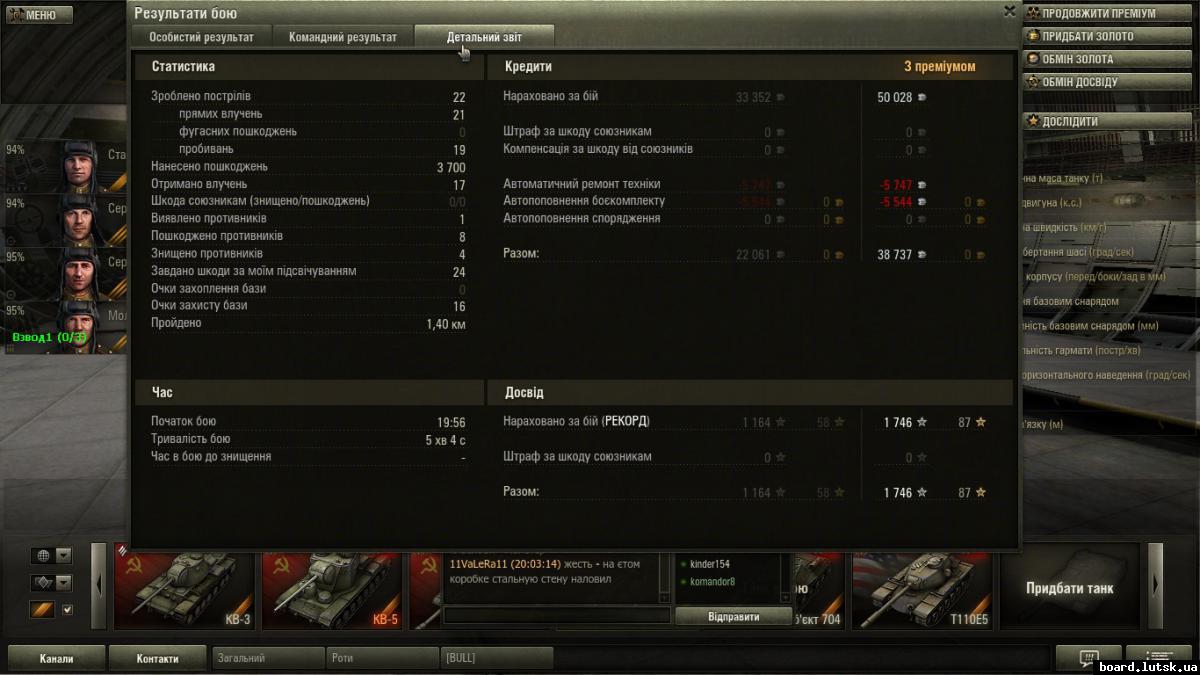This screenshot has width=1200, height=675.
Task: Open the Контакти panel button
Action: pyautogui.click(x=157, y=658)
